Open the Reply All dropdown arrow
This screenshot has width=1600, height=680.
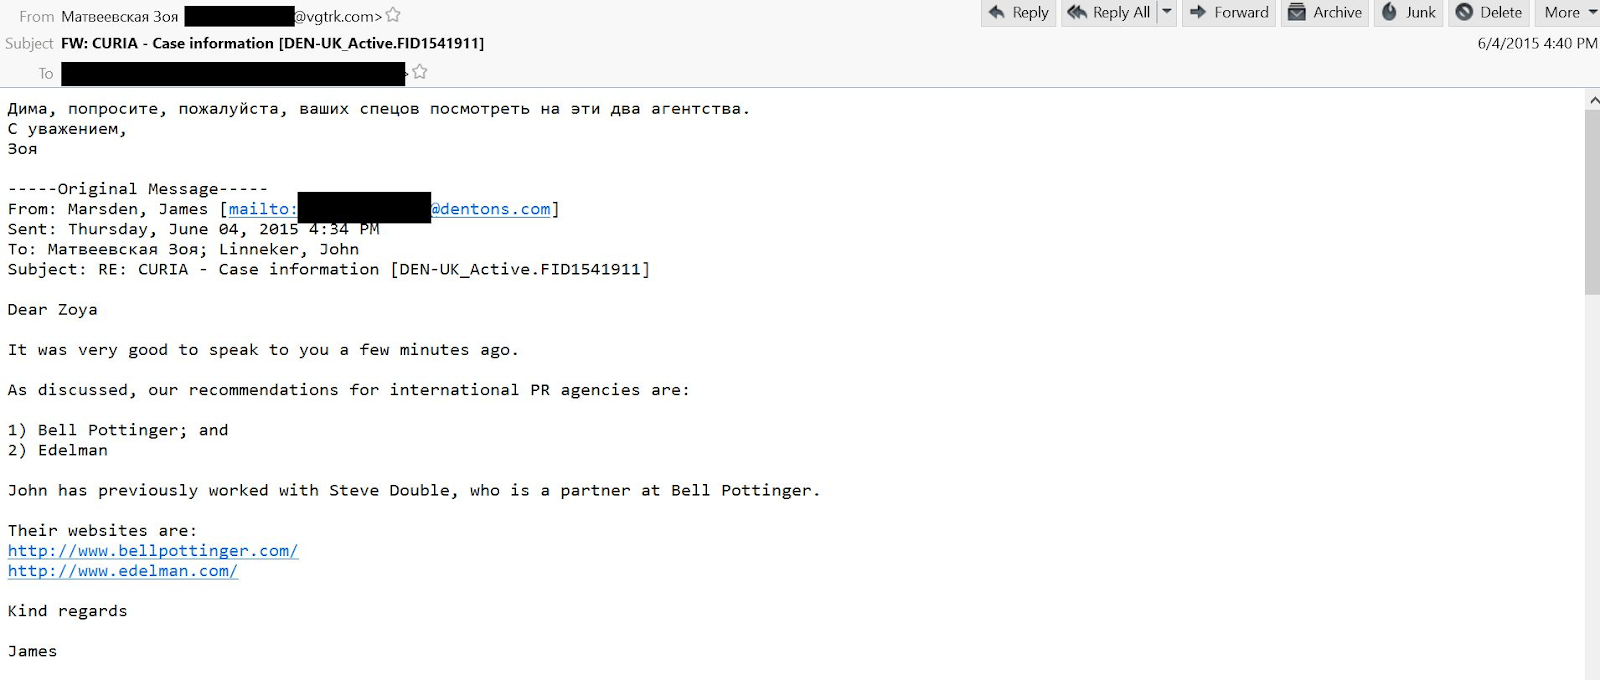pos(1166,13)
